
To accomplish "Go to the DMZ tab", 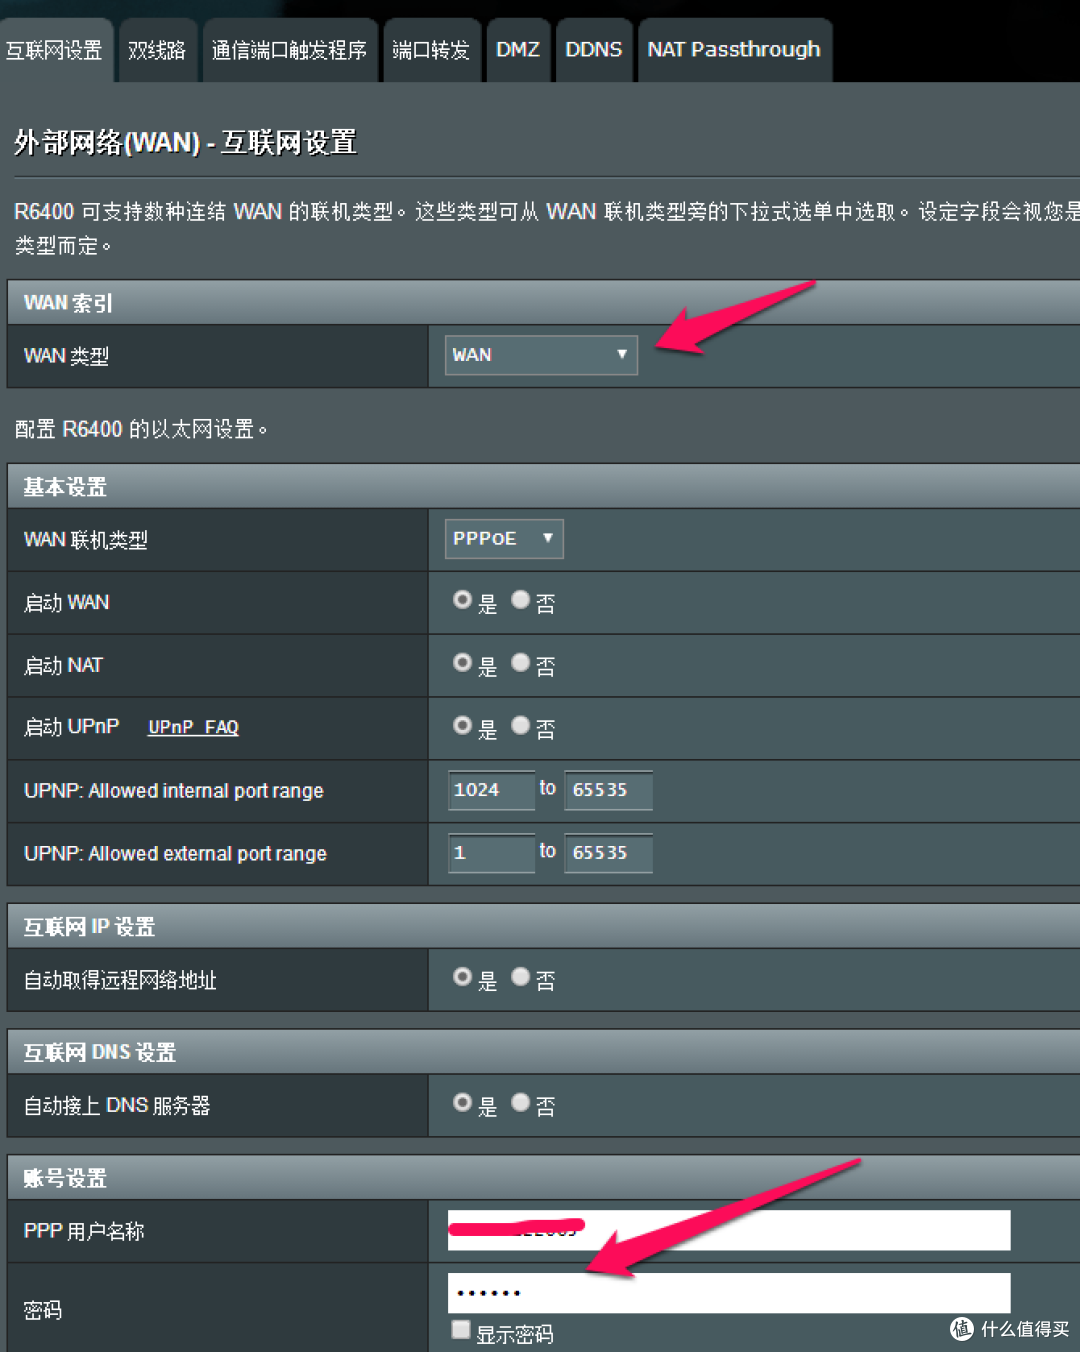I will [x=517, y=50].
